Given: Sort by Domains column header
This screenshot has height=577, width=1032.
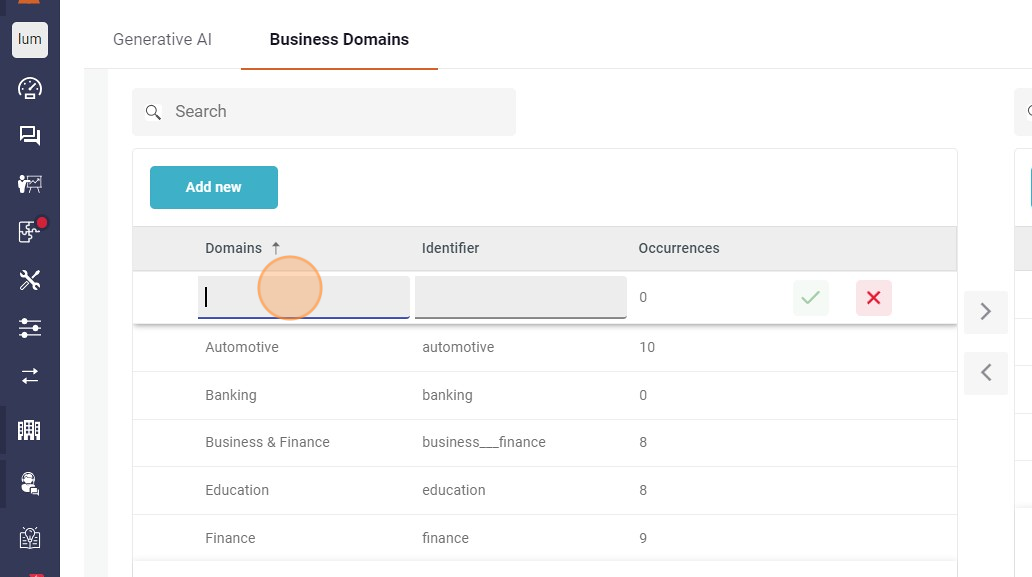Looking at the screenshot, I should click(x=234, y=248).
